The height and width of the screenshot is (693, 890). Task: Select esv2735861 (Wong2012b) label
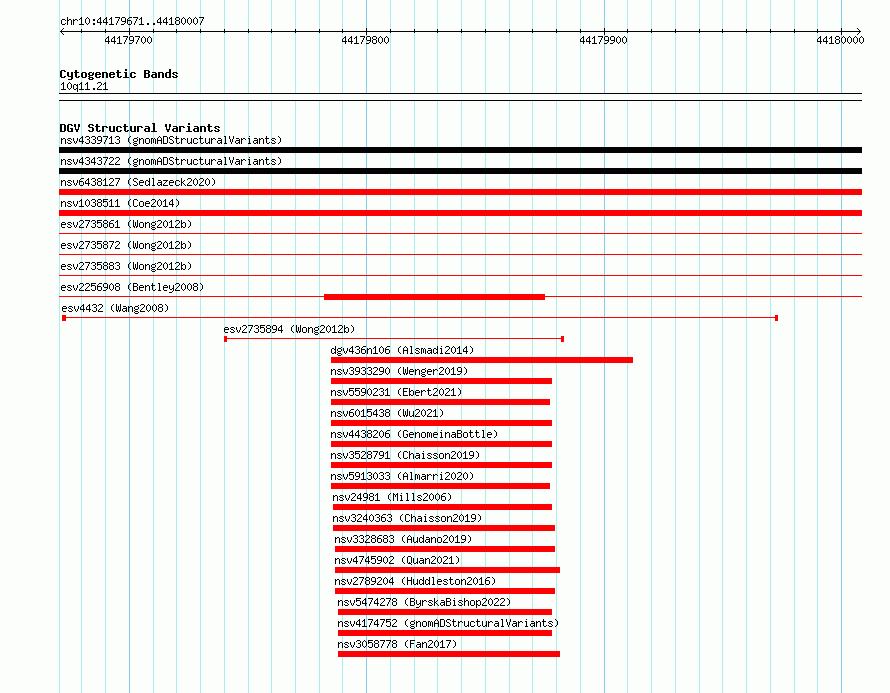[x=126, y=224]
